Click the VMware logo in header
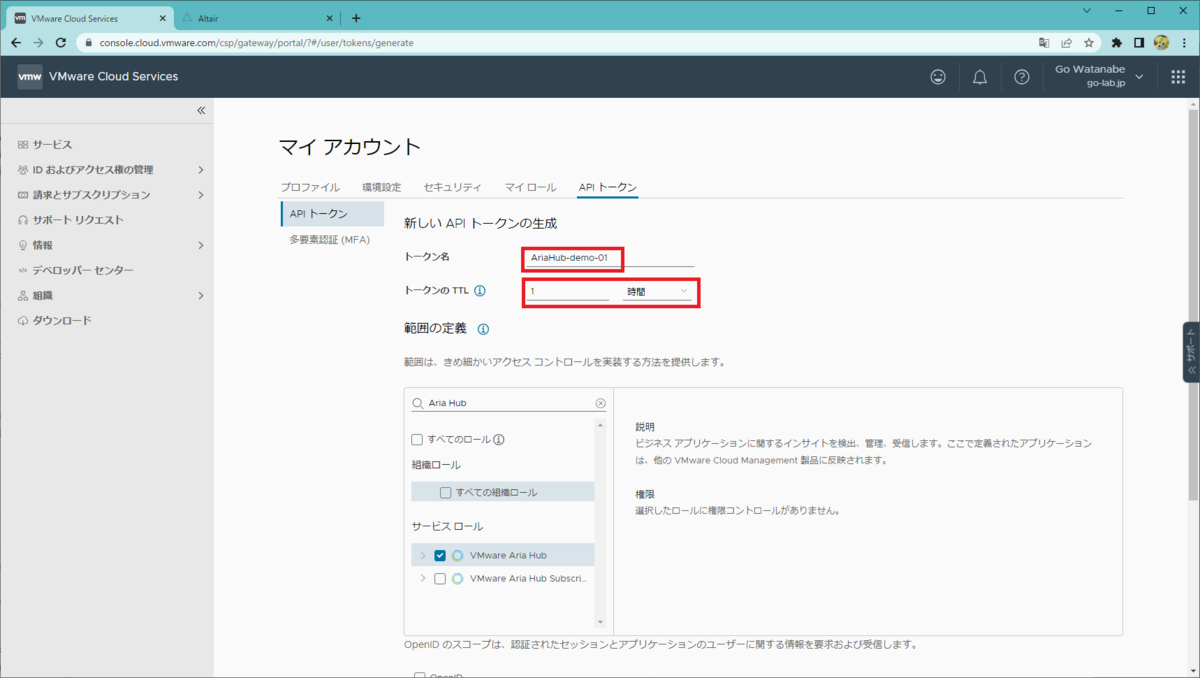The image size is (1200, 678). (x=30, y=77)
